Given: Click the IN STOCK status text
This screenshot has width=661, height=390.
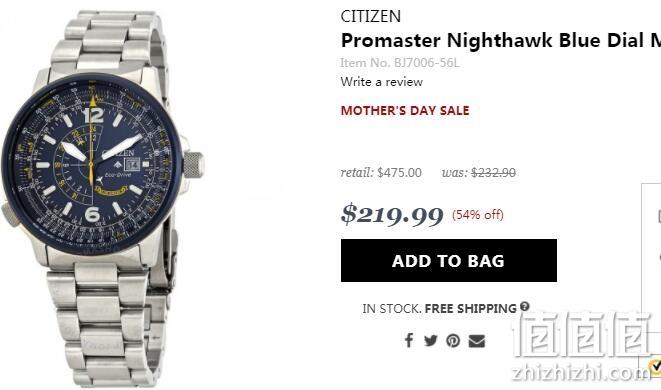Looking at the screenshot, I should (x=391, y=309).
